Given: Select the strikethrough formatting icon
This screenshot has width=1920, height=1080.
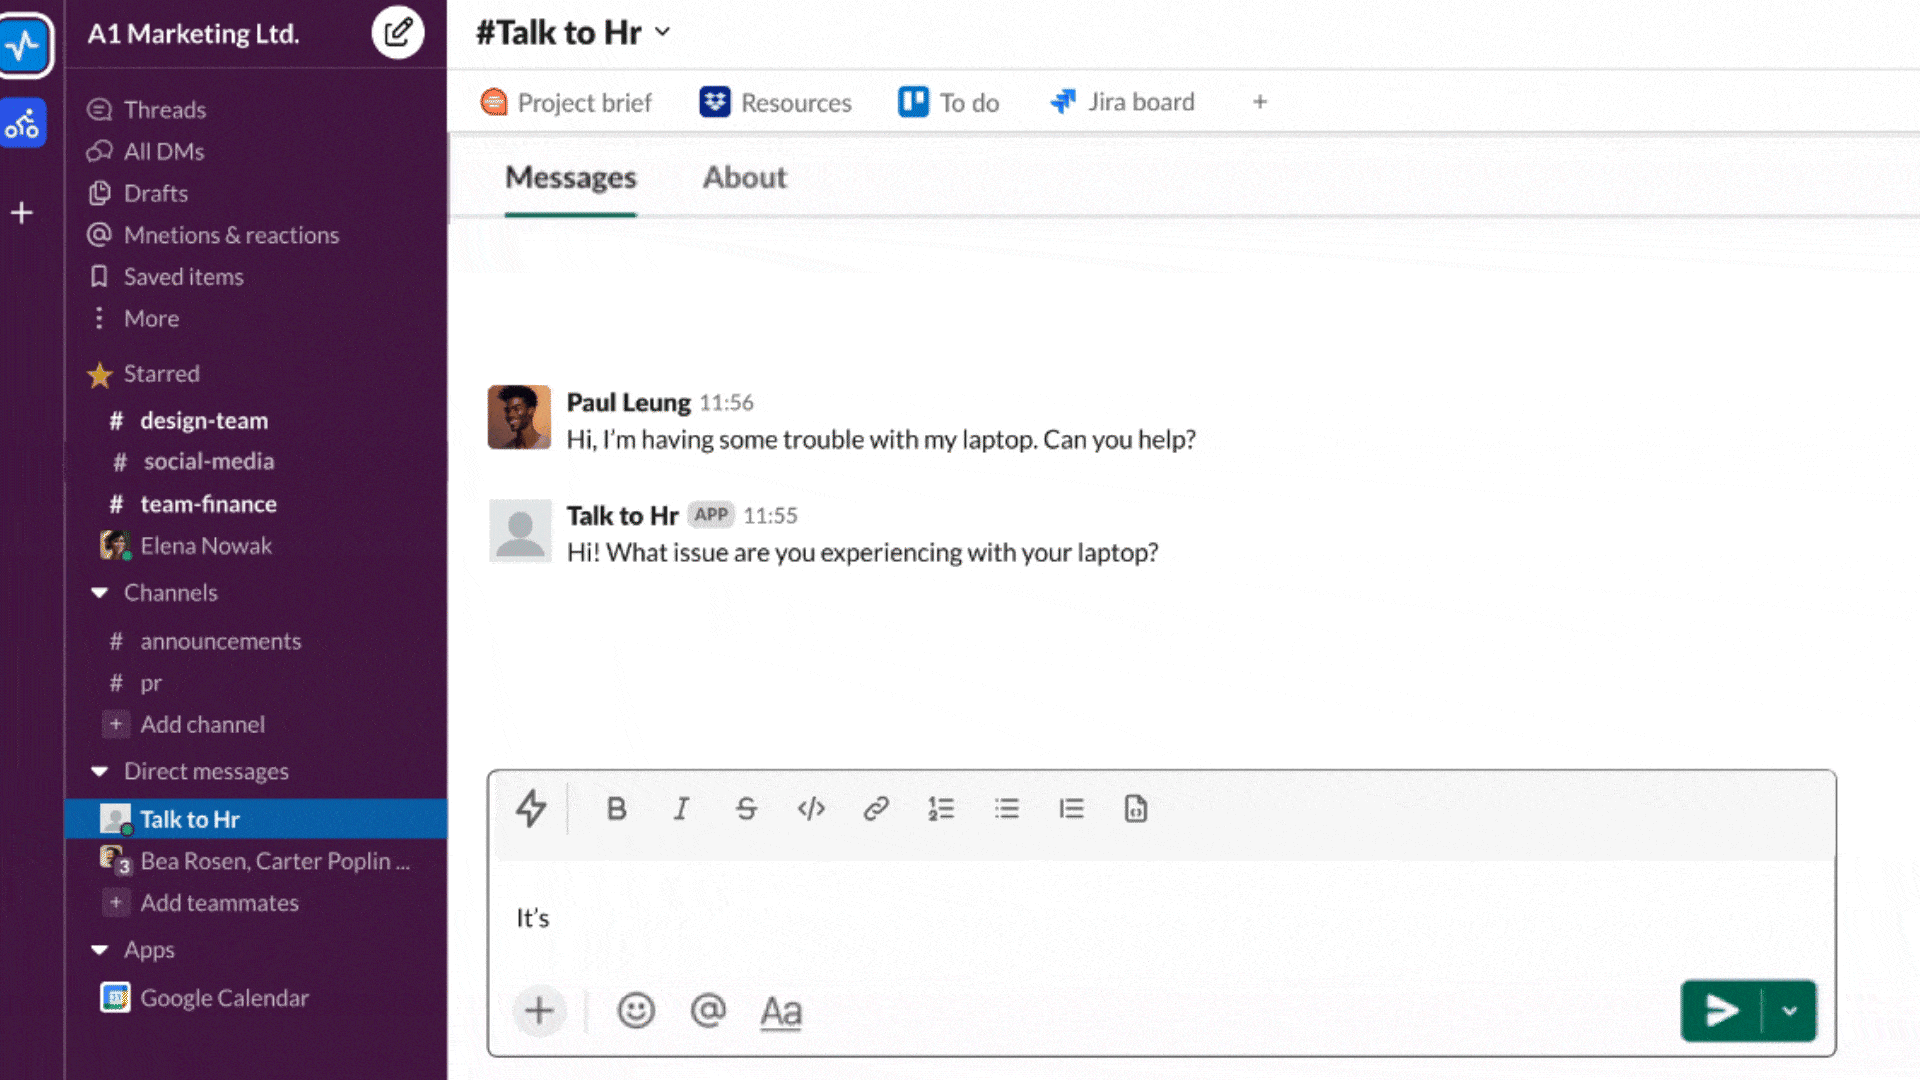Looking at the screenshot, I should [x=746, y=809].
